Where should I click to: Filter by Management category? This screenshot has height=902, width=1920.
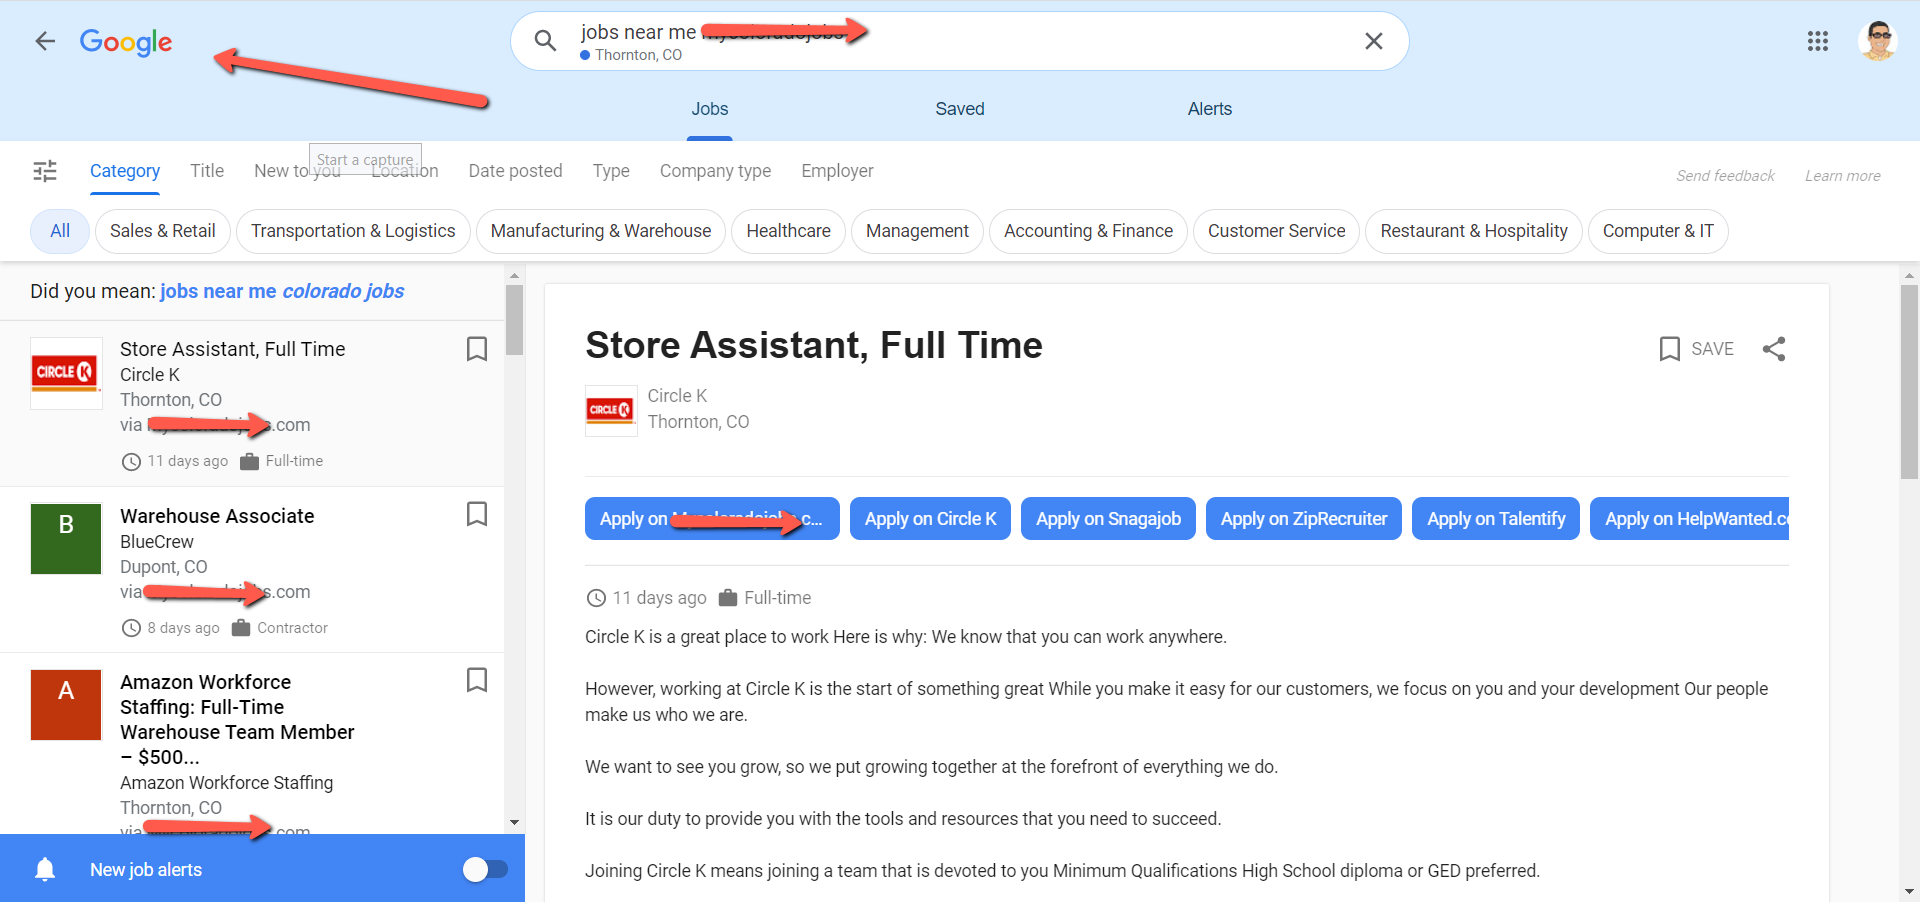(917, 231)
